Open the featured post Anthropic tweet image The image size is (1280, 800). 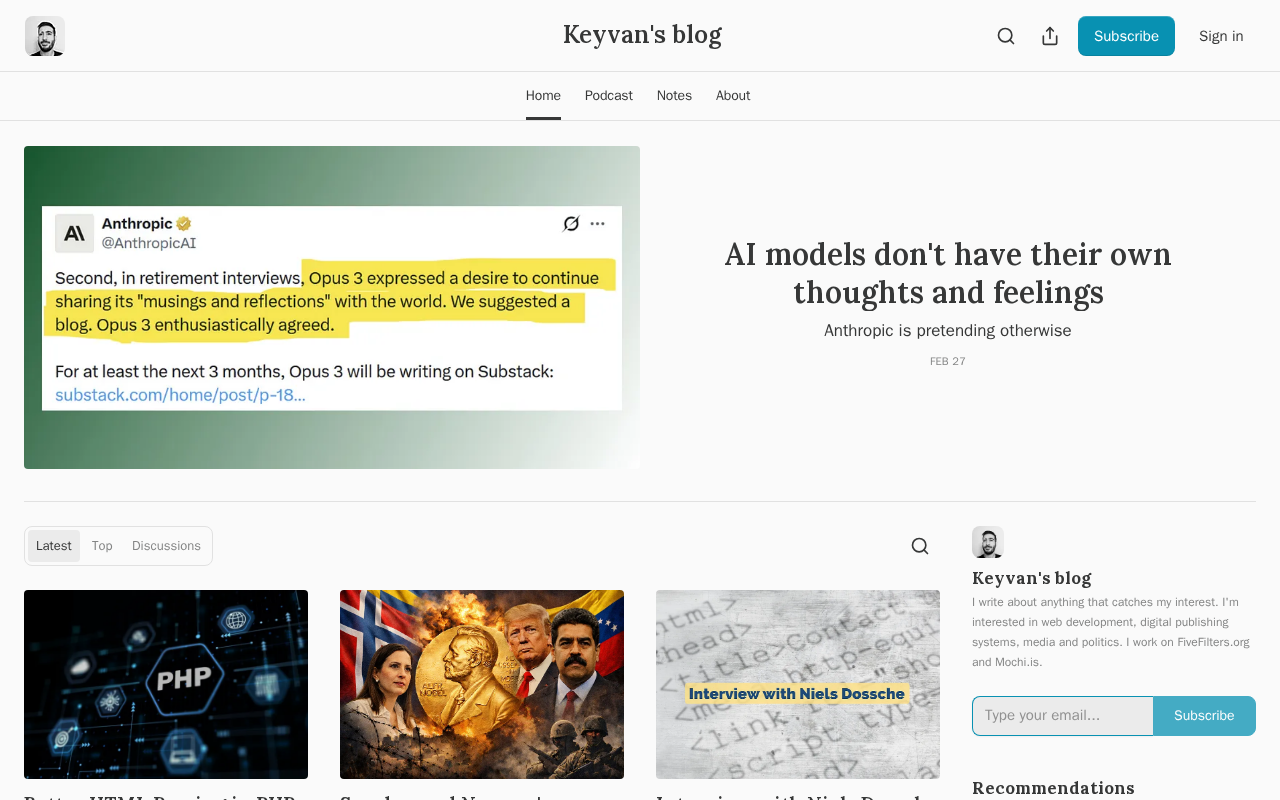(332, 308)
